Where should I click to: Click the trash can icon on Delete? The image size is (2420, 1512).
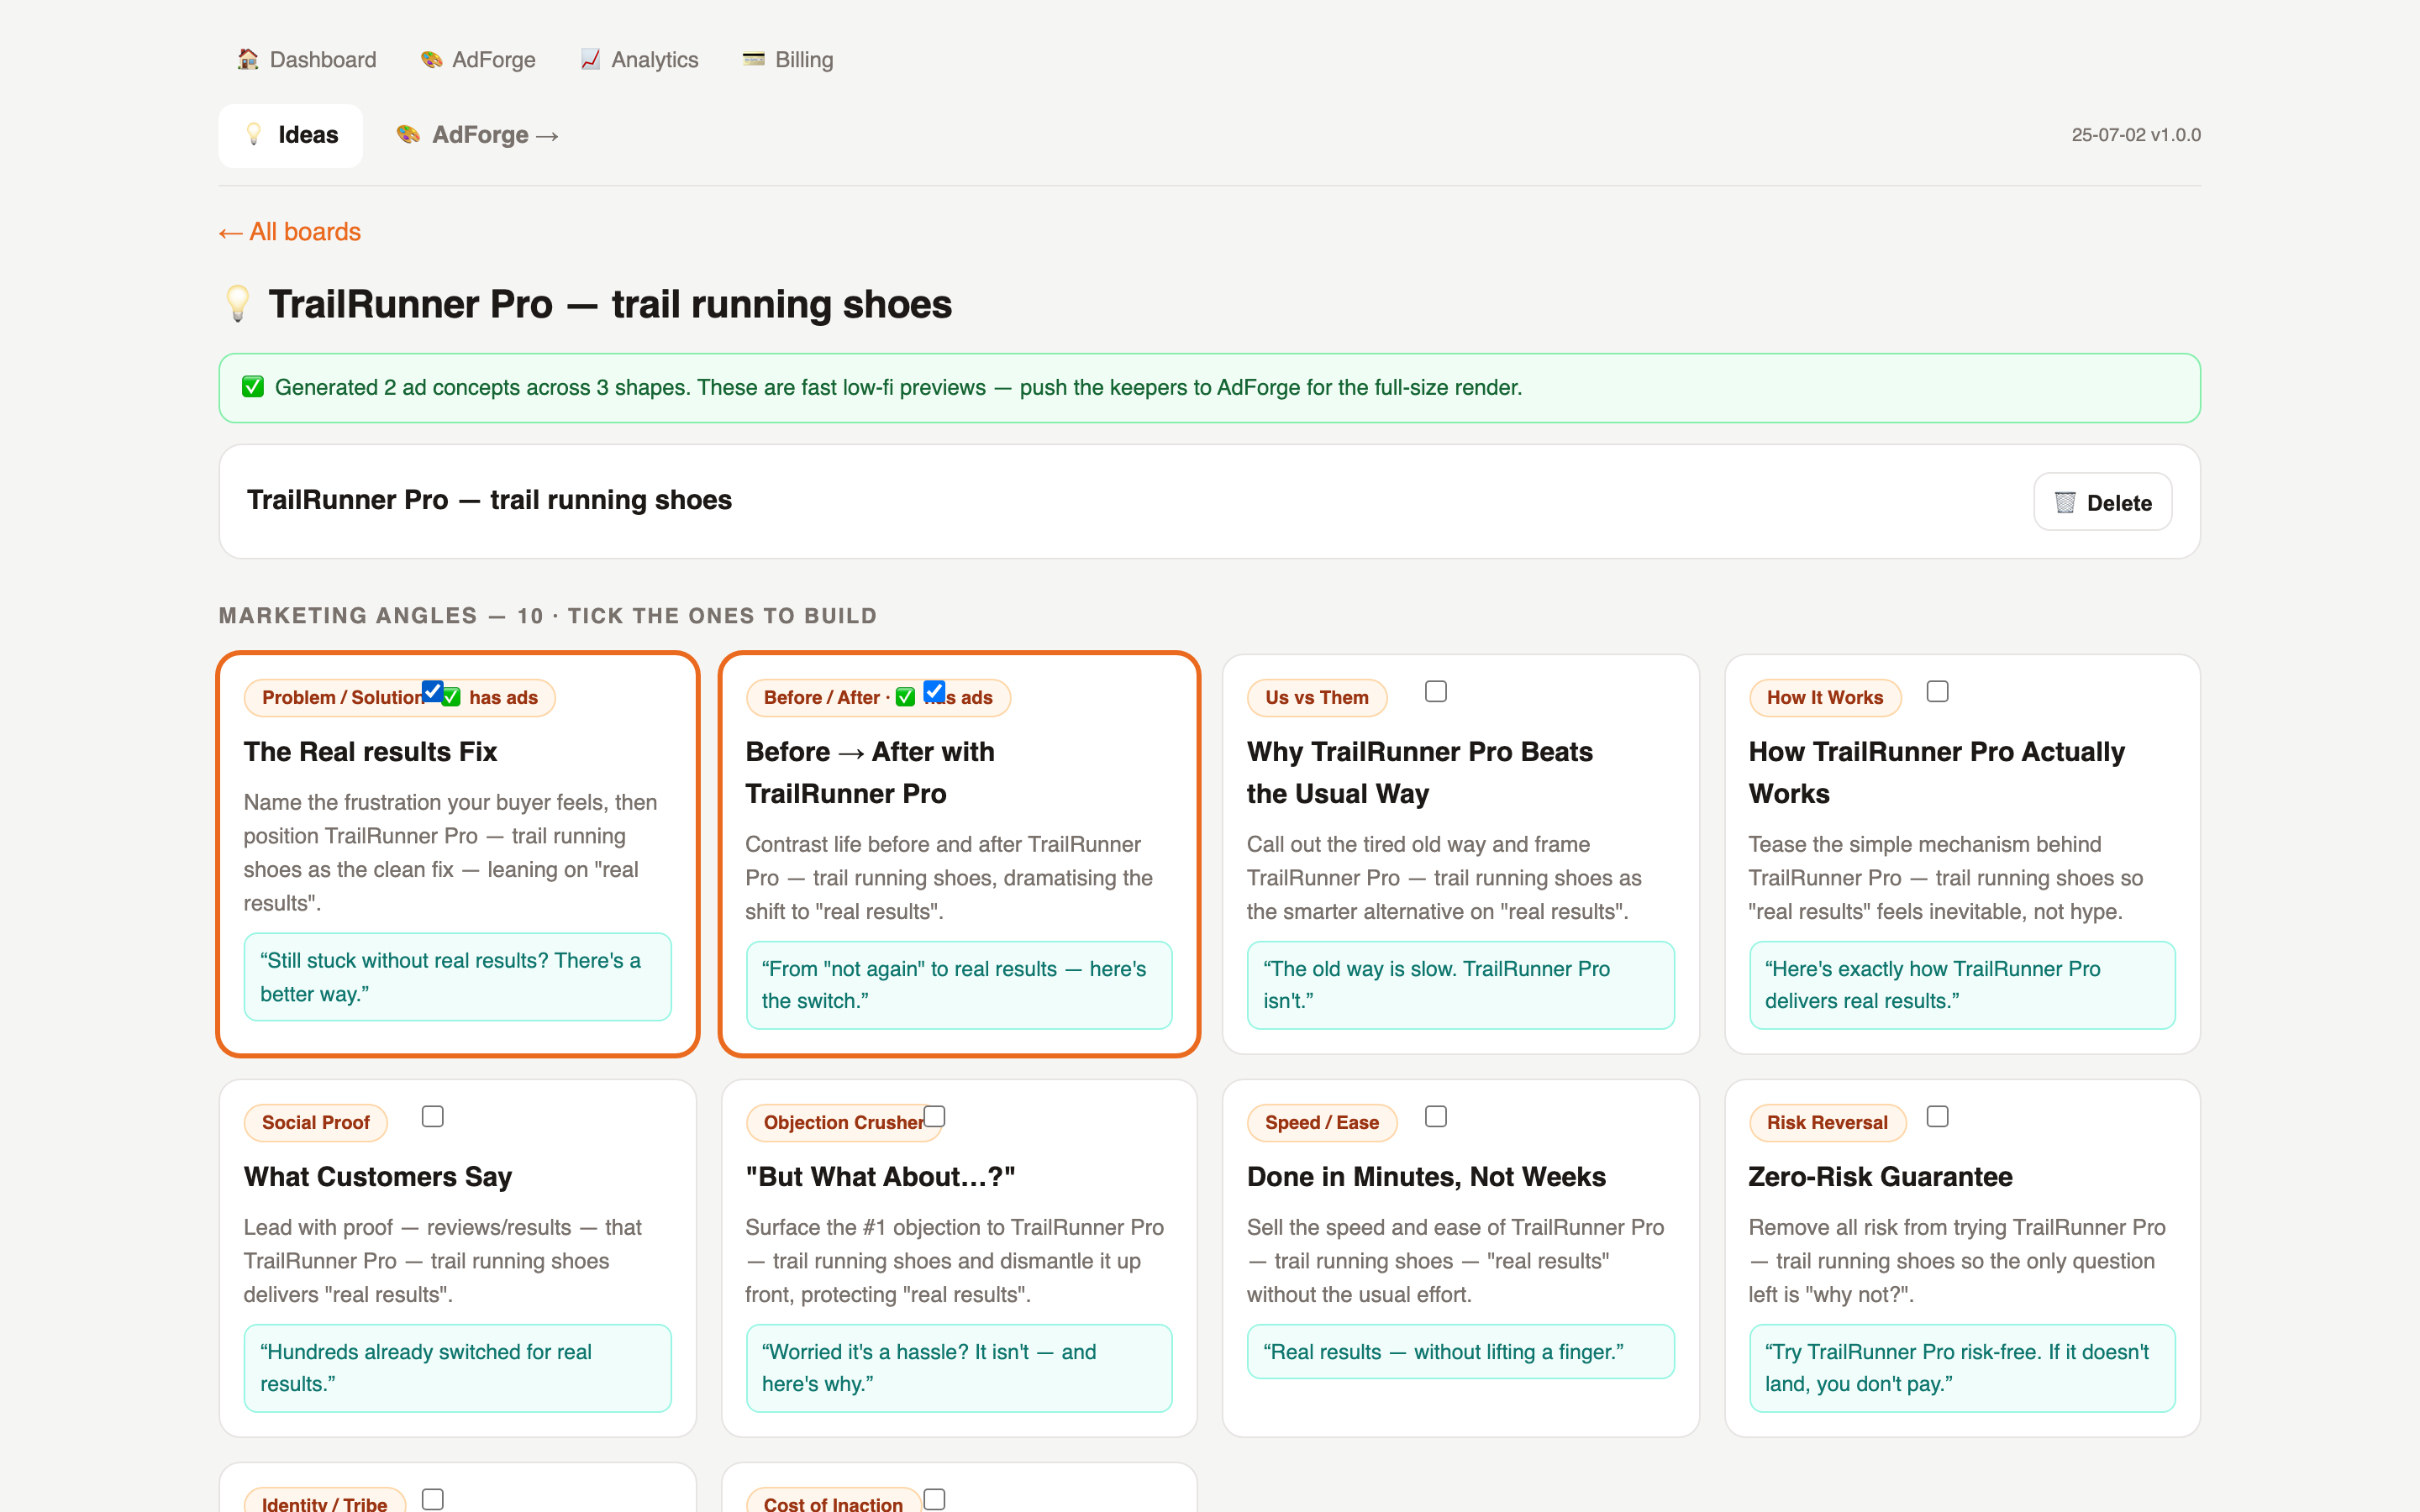coord(2065,502)
